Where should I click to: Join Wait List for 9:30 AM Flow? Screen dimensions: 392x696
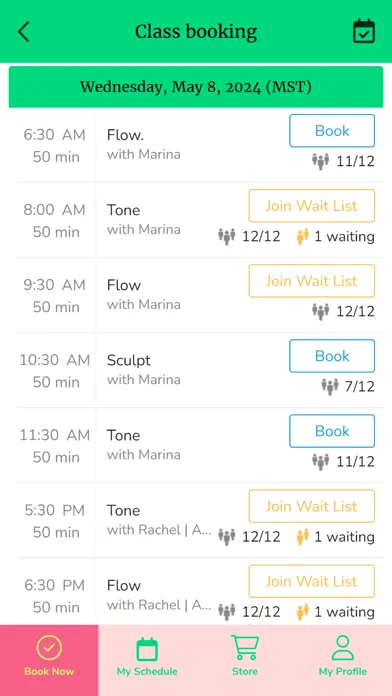pos(312,281)
